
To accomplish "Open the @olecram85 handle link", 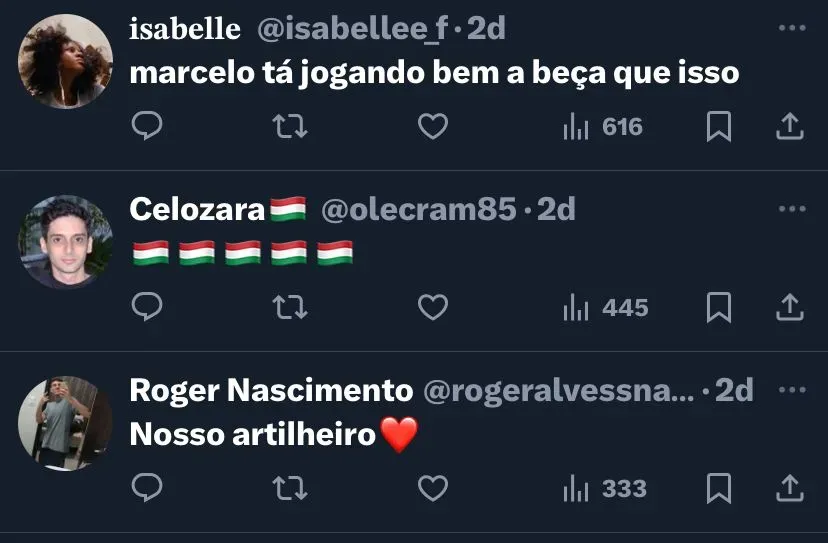I will point(419,209).
